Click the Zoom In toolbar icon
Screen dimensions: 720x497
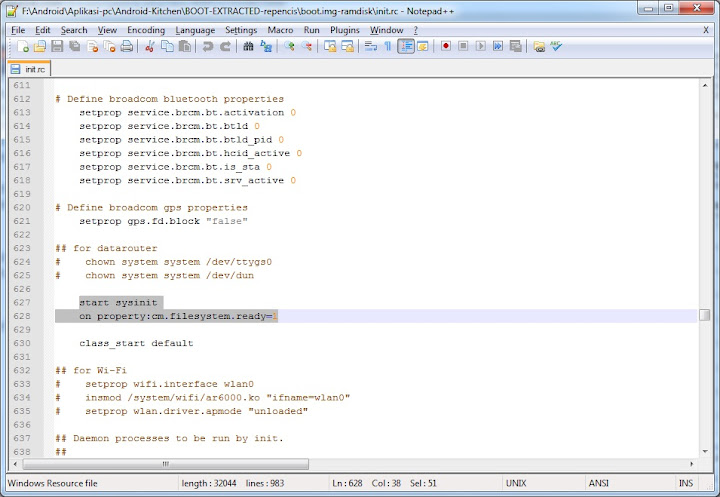click(289, 46)
